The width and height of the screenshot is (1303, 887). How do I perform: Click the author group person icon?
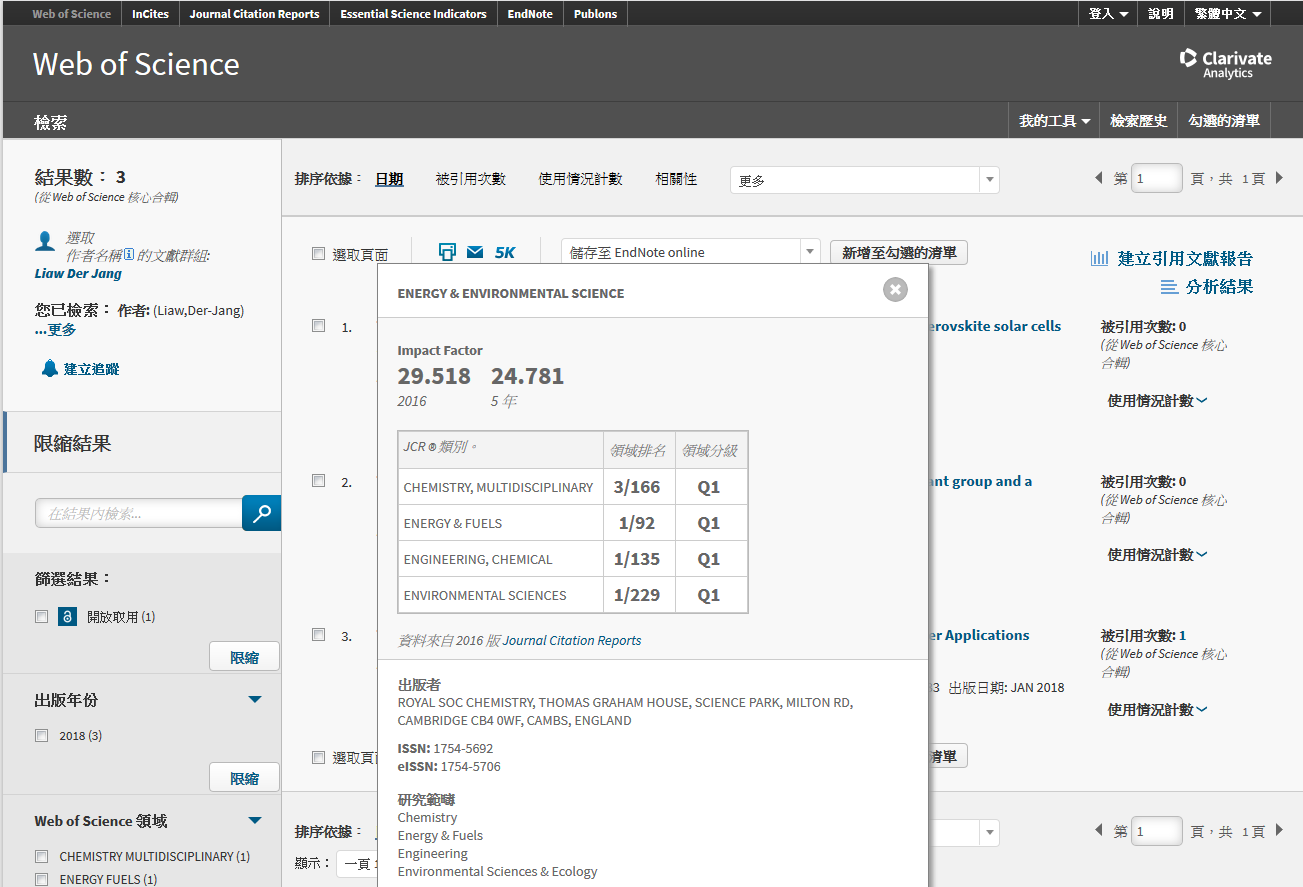45,241
